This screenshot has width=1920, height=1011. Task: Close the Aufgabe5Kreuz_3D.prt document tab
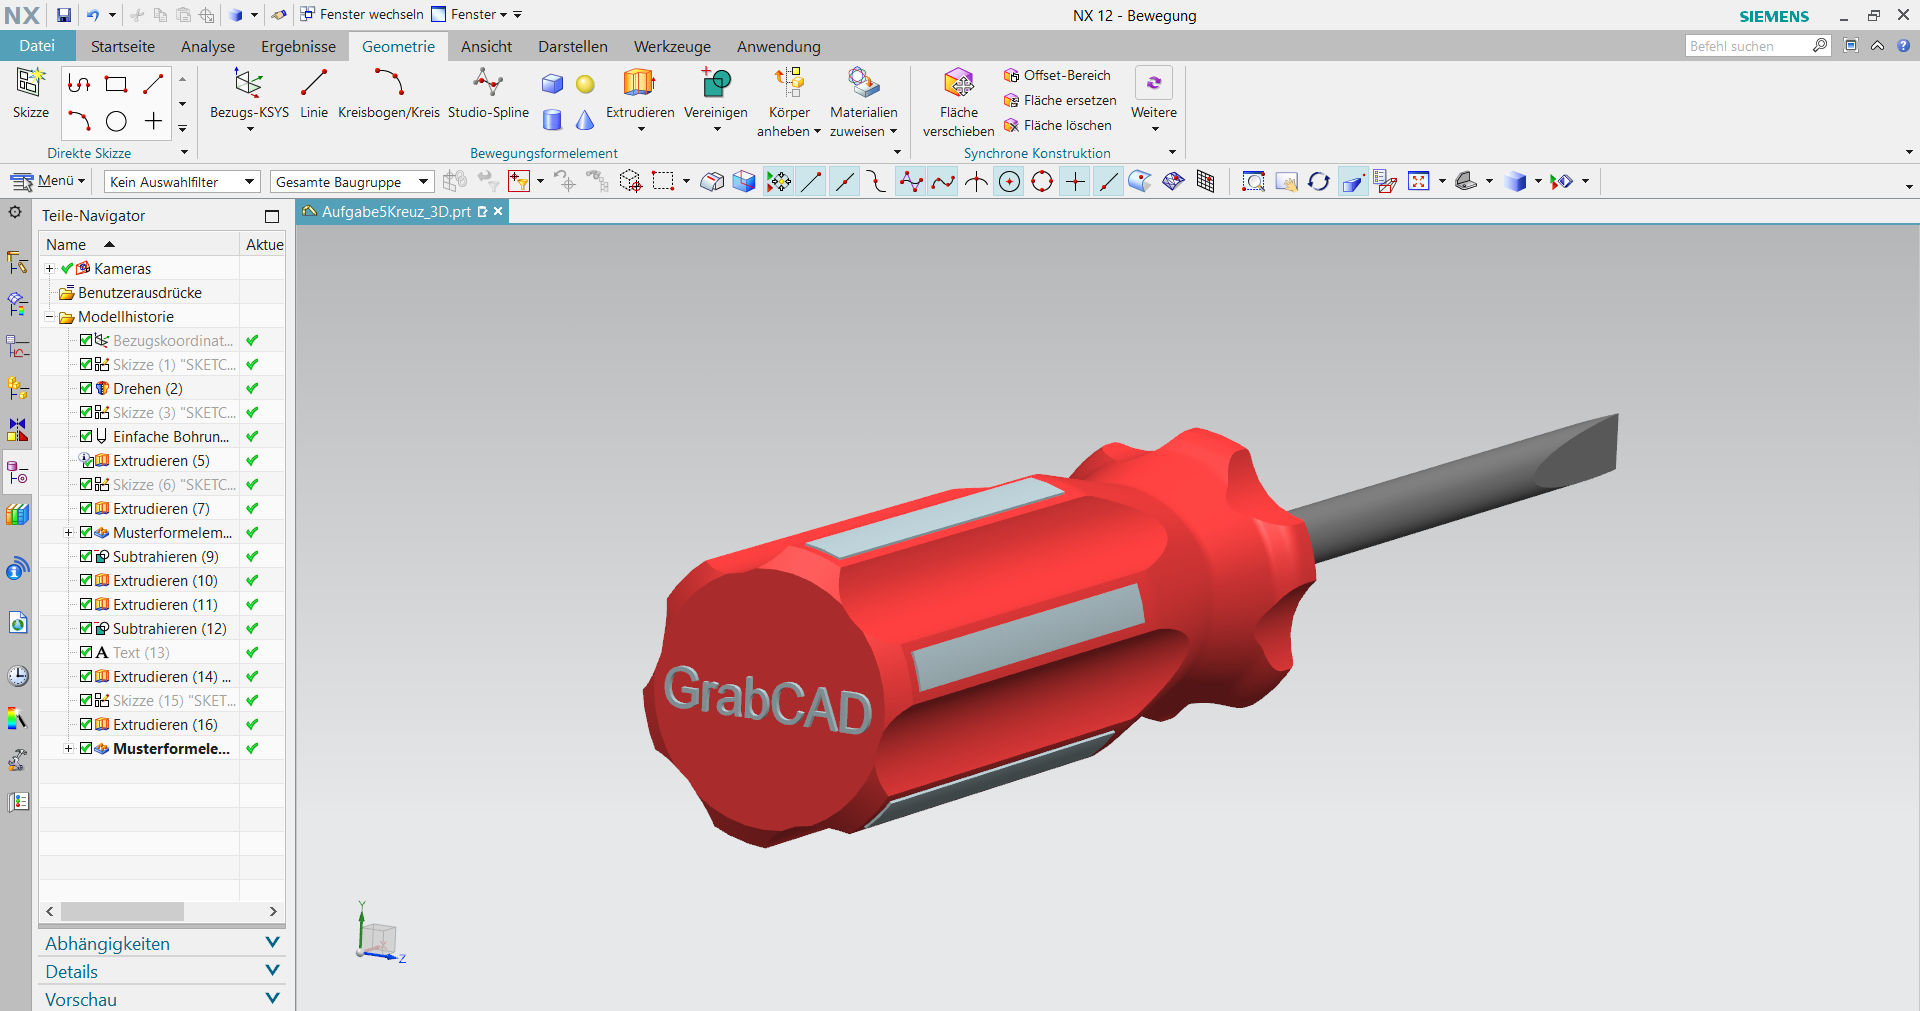pos(498,211)
